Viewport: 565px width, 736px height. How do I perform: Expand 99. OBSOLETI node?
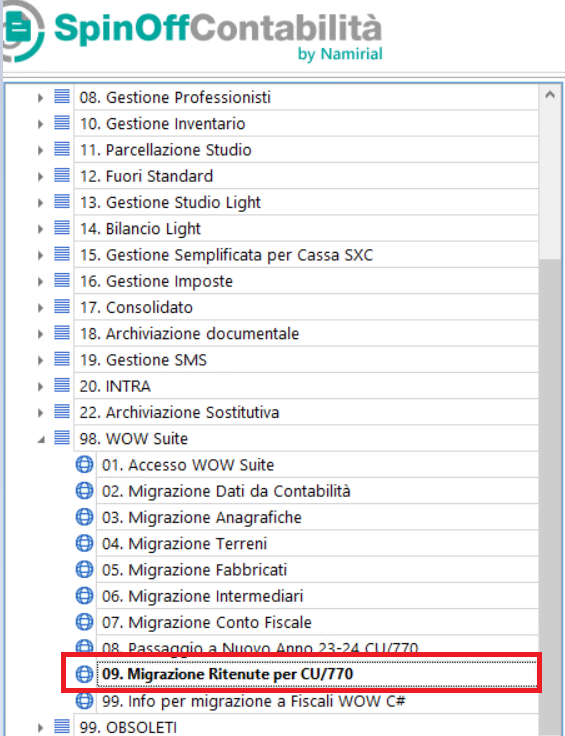[41, 728]
